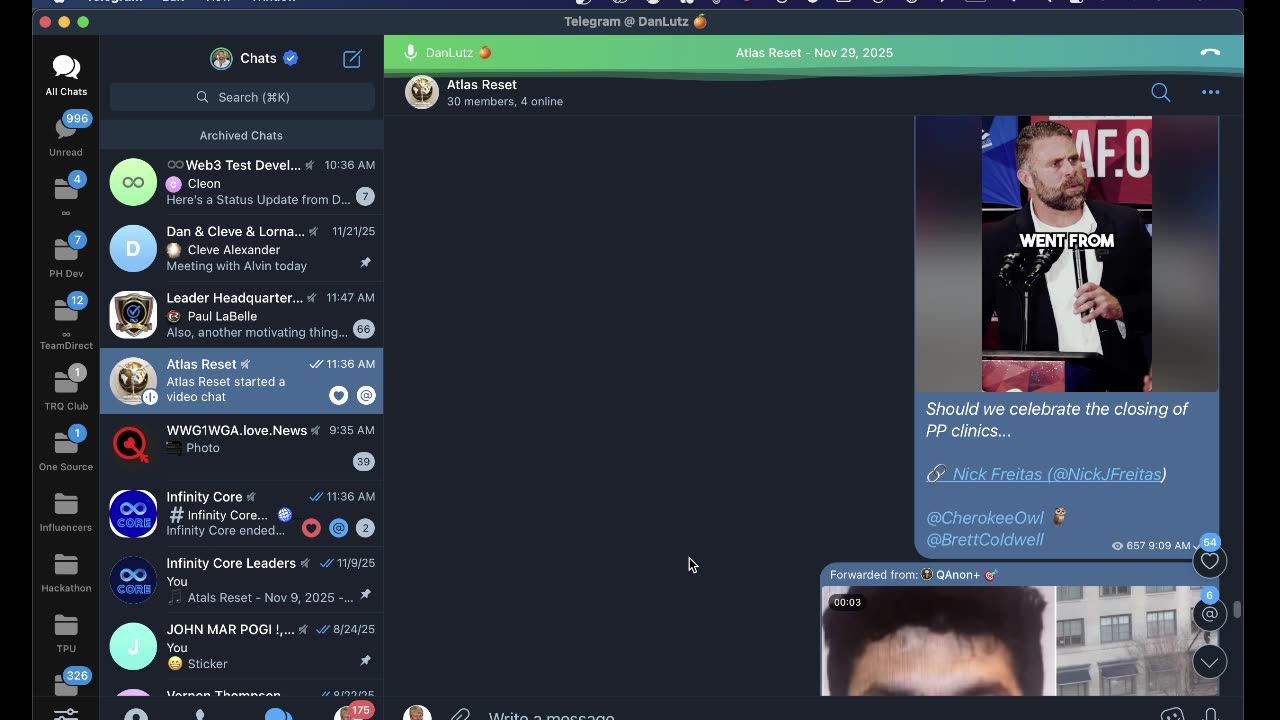Open Atlas Reset group info from header
This screenshot has width=1280, height=720.
(x=504, y=92)
